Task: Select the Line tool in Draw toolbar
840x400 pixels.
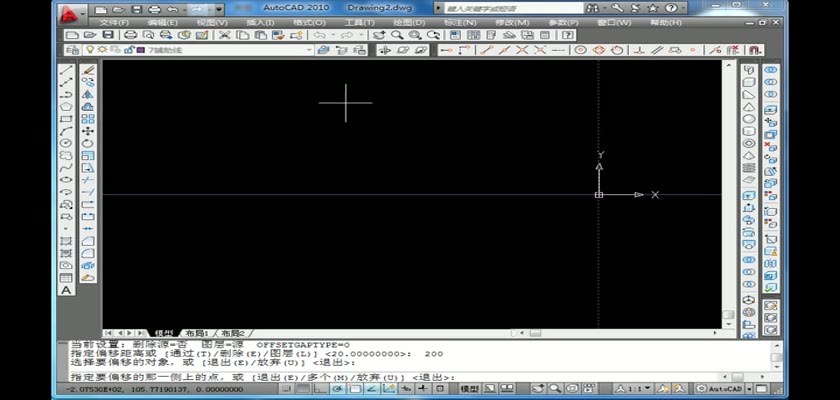Action: [x=66, y=70]
